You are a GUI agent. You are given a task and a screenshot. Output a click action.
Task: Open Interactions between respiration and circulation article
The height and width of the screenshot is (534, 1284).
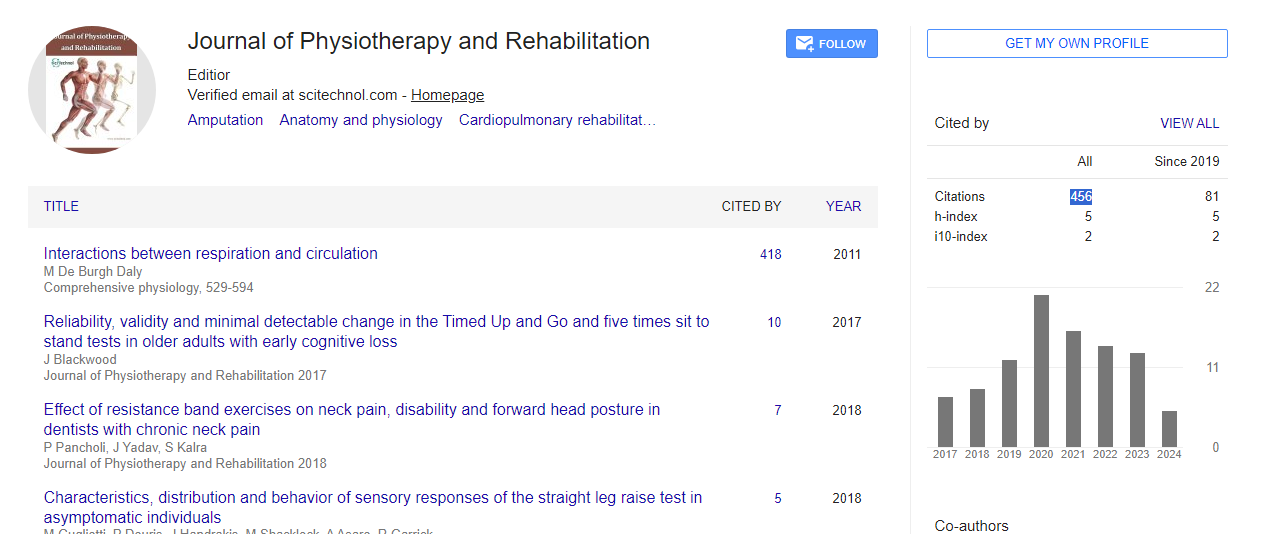[x=211, y=254]
